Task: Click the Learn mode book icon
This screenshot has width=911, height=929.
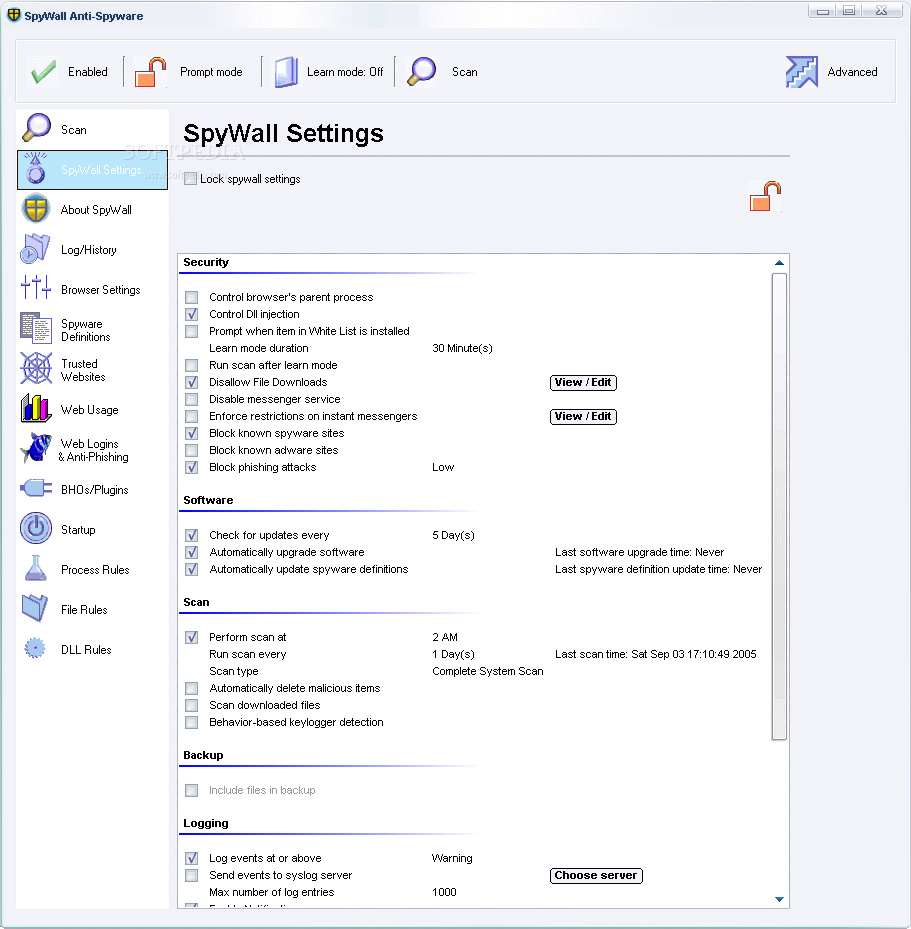Action: tap(286, 72)
